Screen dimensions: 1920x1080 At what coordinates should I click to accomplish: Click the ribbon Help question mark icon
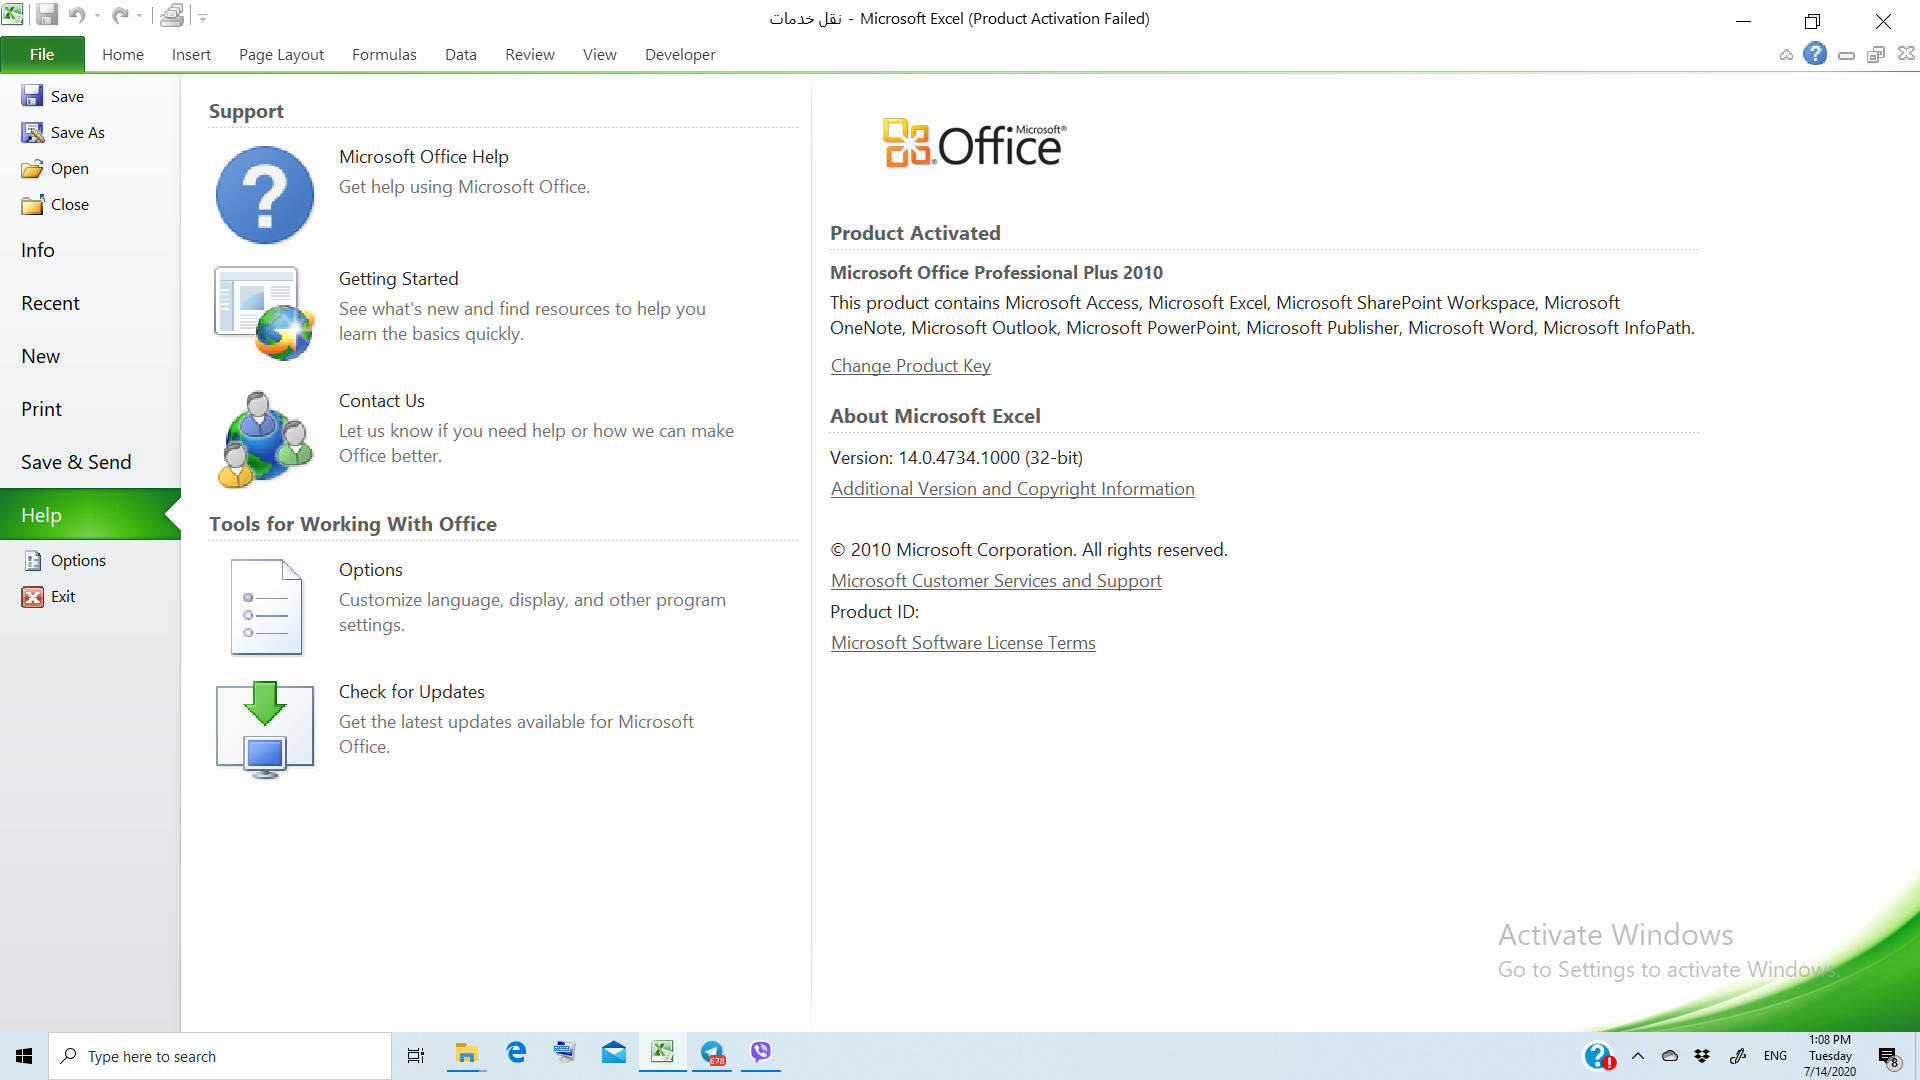[1815, 54]
